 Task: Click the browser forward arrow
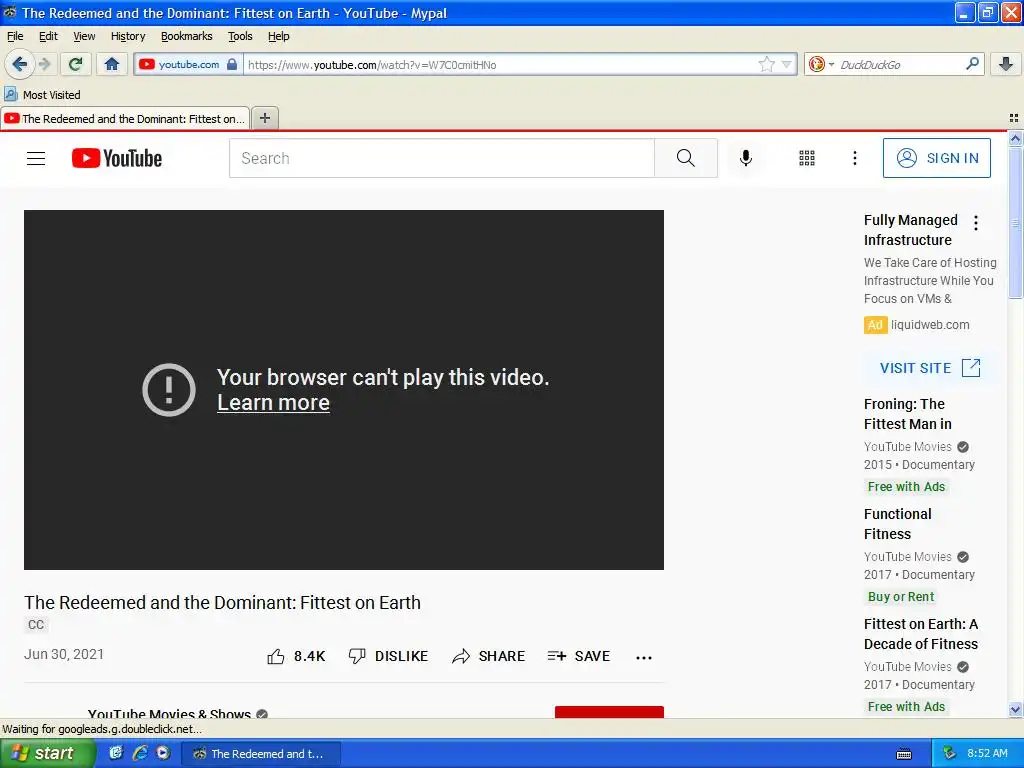[x=44, y=64]
